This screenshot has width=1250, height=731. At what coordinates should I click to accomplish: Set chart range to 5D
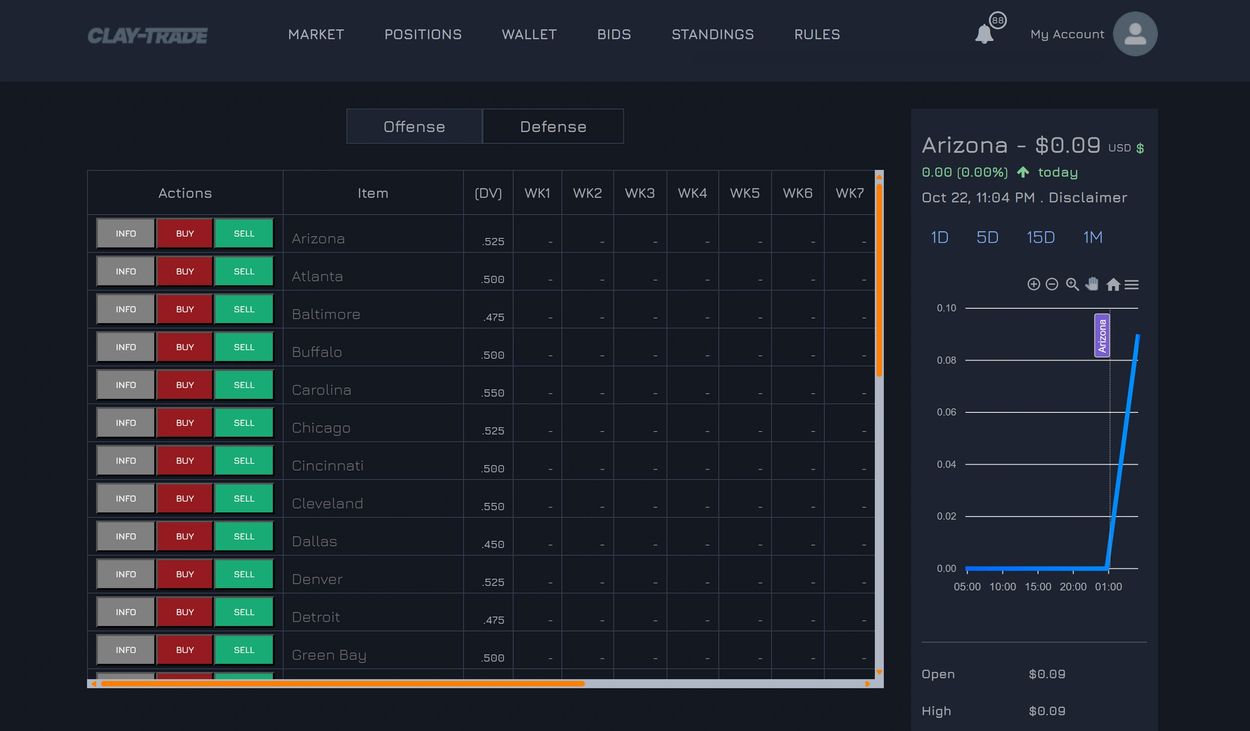(987, 237)
